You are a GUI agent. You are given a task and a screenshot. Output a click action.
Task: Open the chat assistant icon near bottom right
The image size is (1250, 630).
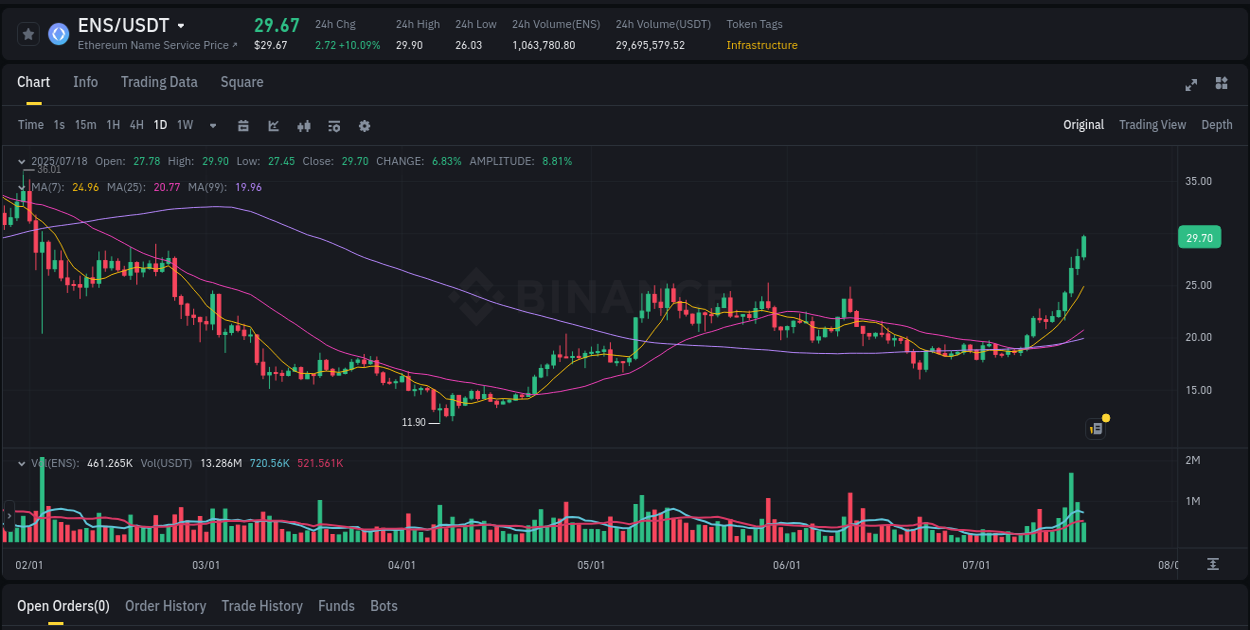tap(1095, 428)
